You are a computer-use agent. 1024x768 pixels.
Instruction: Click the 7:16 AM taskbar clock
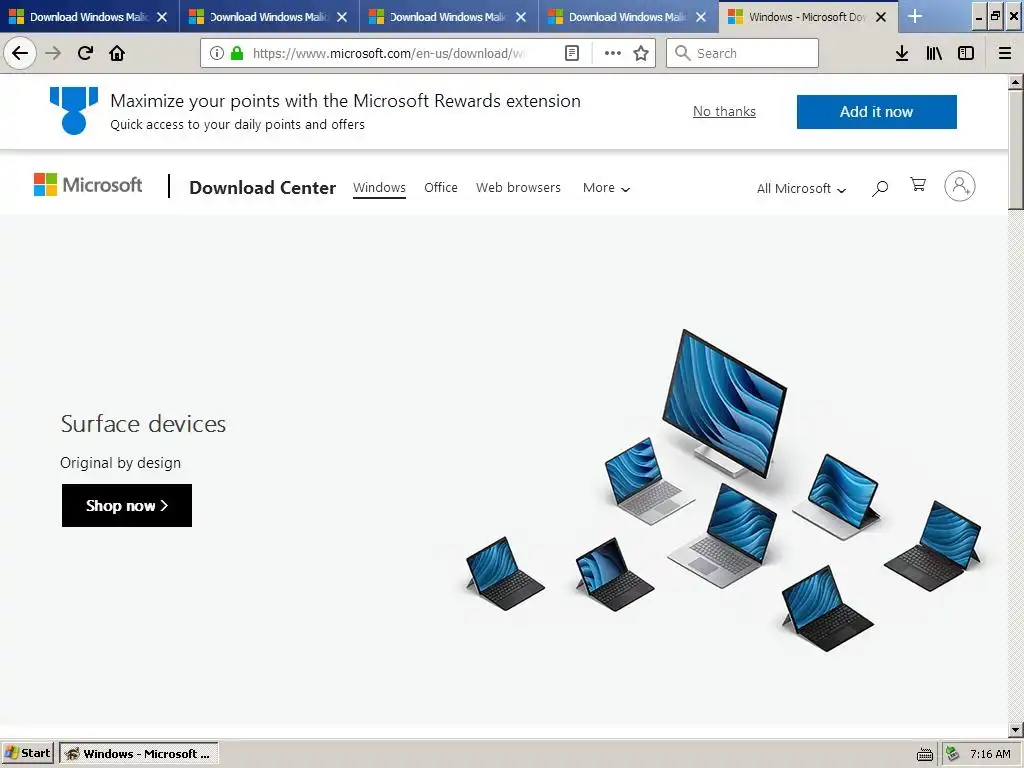coord(990,754)
